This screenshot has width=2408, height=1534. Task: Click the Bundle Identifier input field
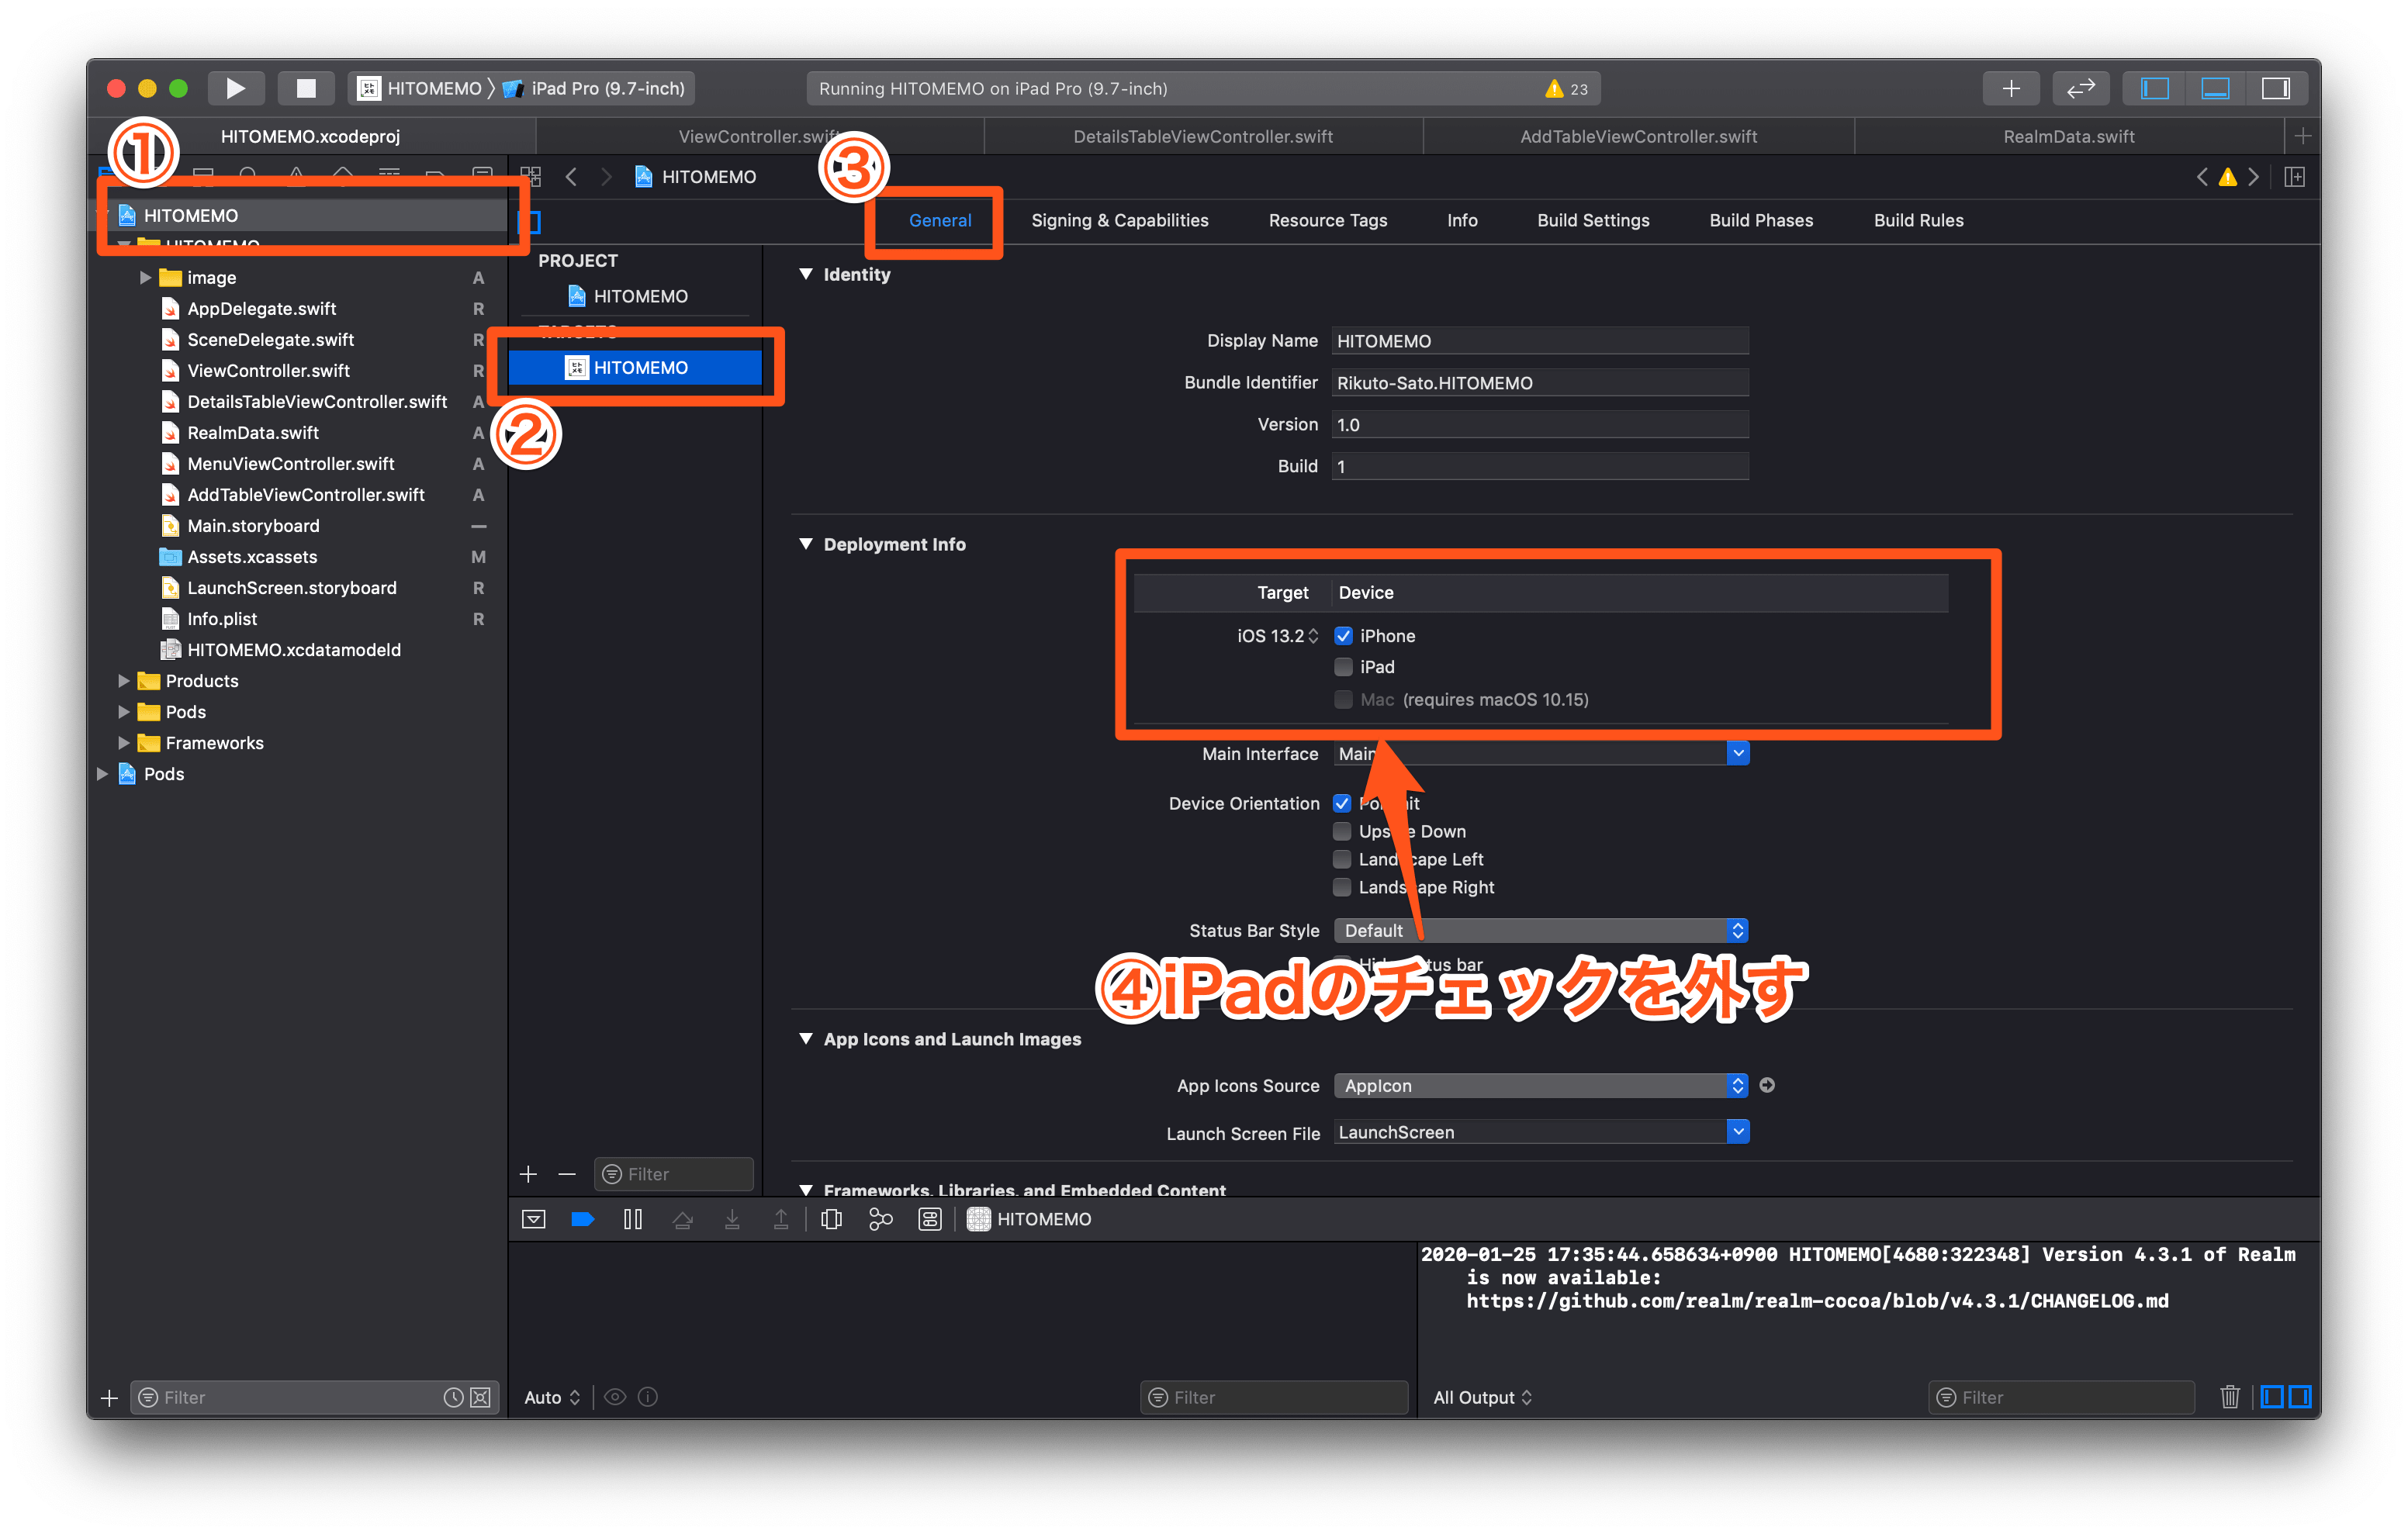click(x=1540, y=383)
